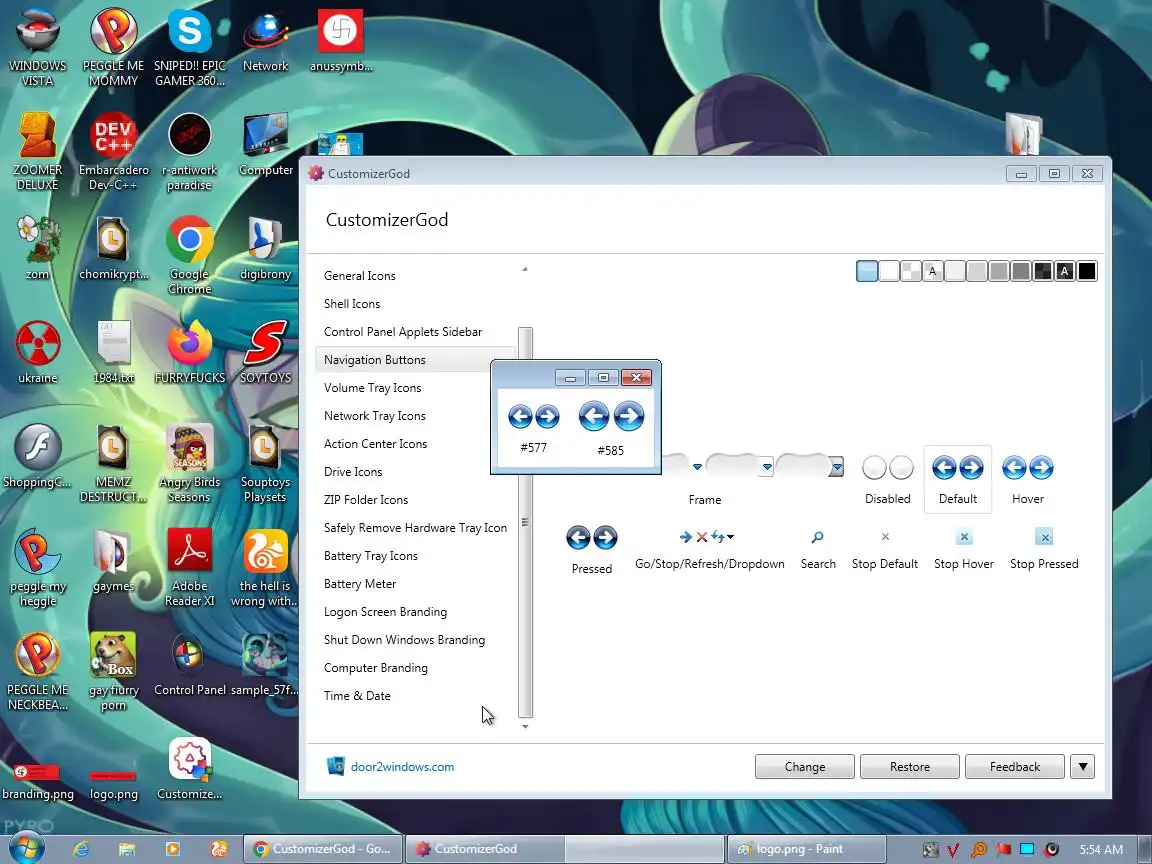Select the Search magnifier image

point(818,537)
